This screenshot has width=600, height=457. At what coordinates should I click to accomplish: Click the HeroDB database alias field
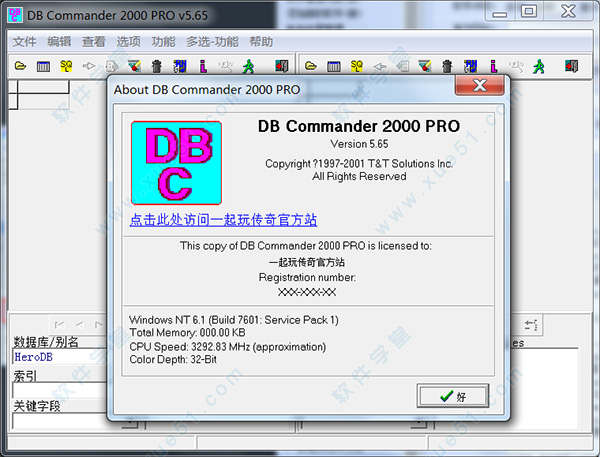click(x=59, y=357)
